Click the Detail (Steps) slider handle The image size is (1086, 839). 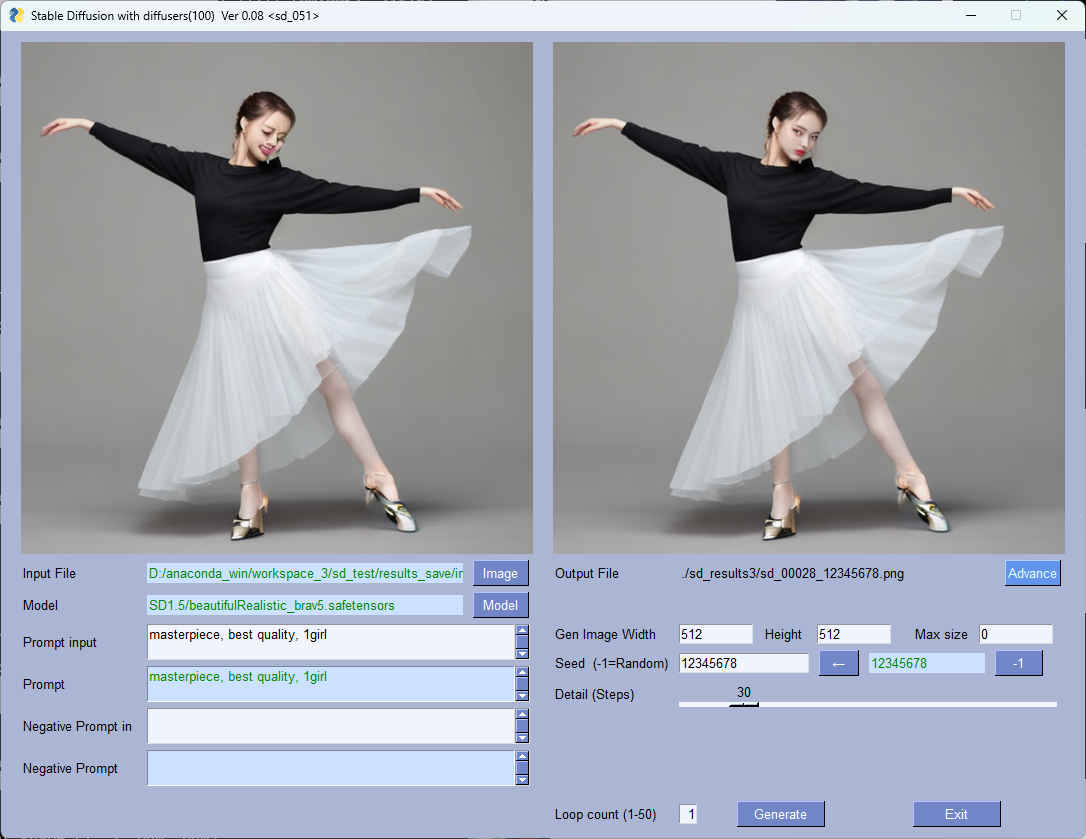coord(743,704)
